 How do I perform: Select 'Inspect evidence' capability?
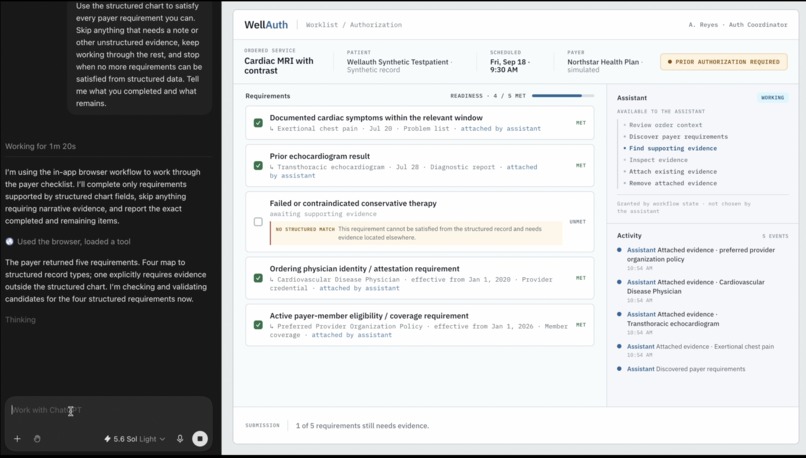(658, 160)
